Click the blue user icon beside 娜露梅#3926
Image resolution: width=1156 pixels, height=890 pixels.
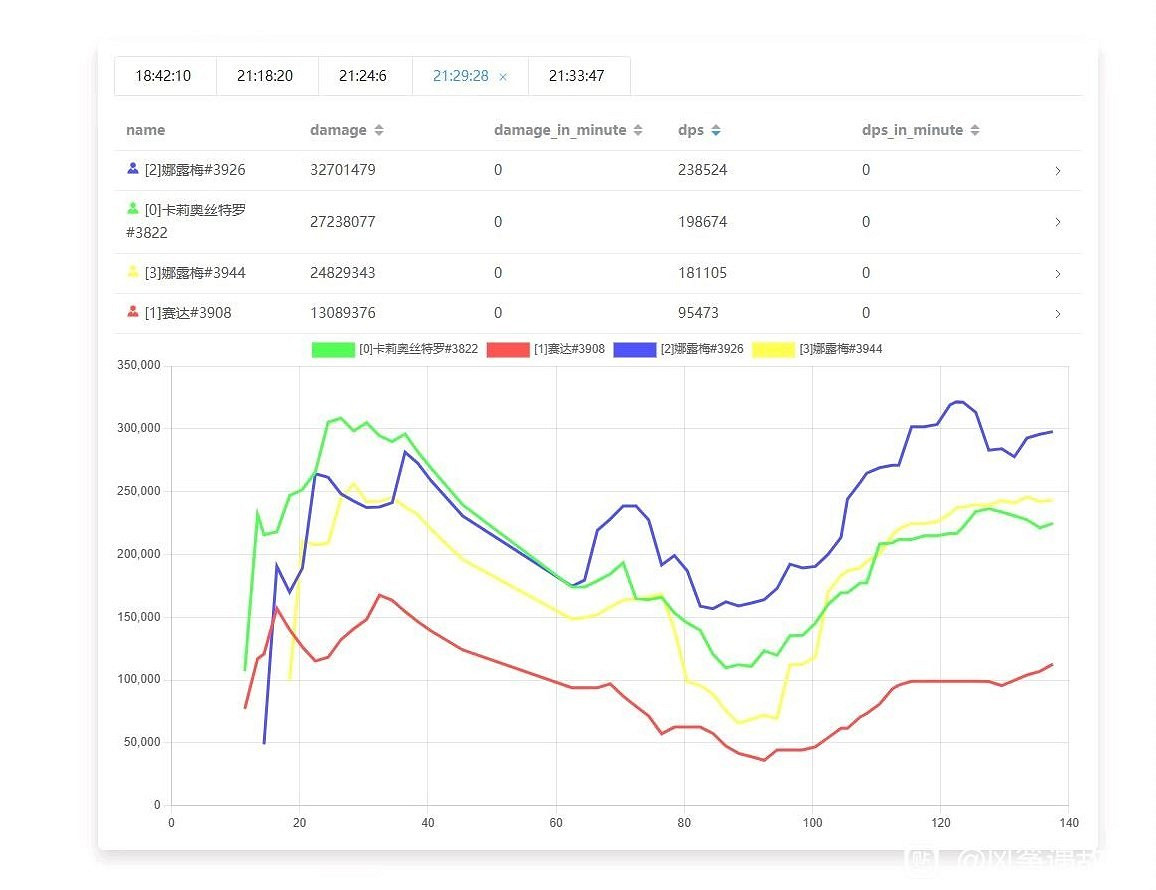pyautogui.click(x=133, y=169)
